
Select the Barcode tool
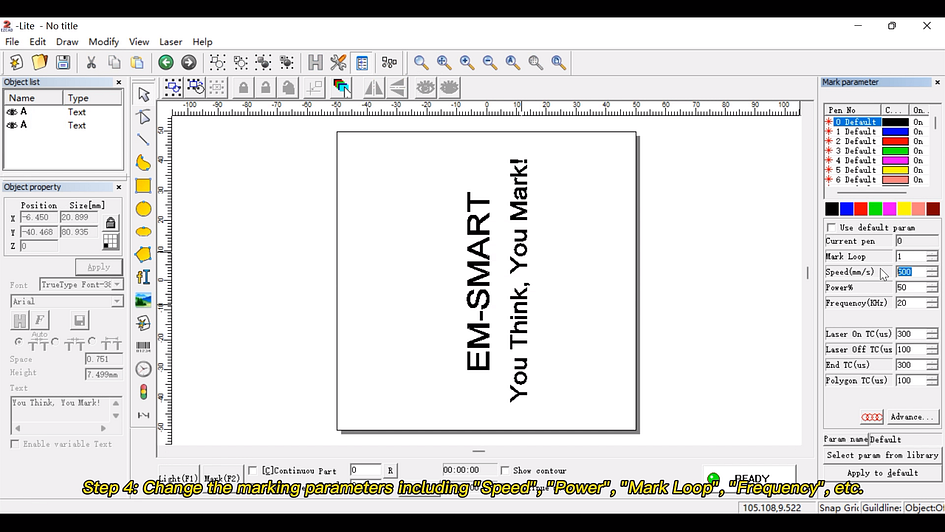pos(143,346)
